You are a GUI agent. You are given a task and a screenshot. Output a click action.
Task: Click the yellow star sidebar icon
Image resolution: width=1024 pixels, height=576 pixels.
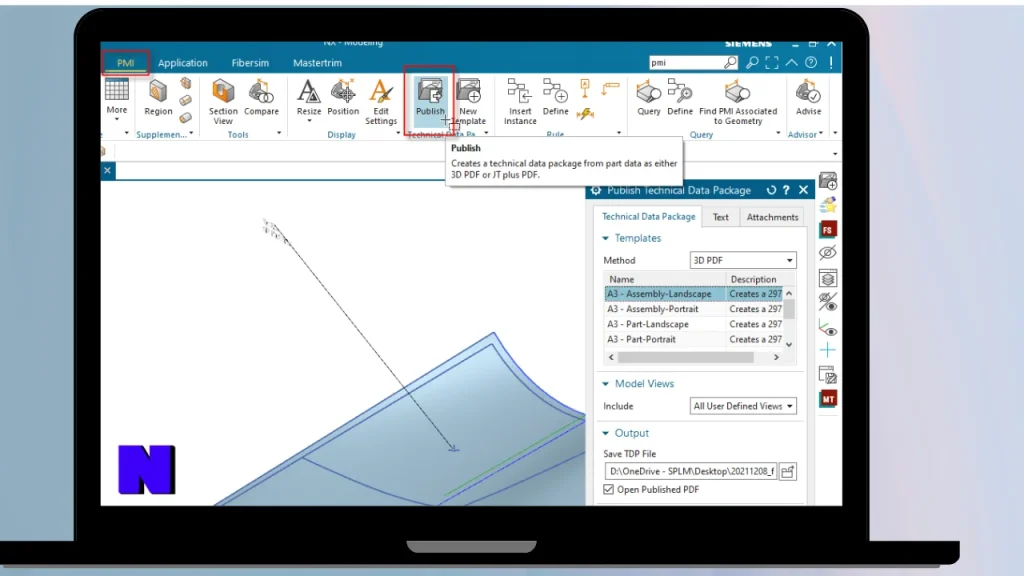point(828,205)
